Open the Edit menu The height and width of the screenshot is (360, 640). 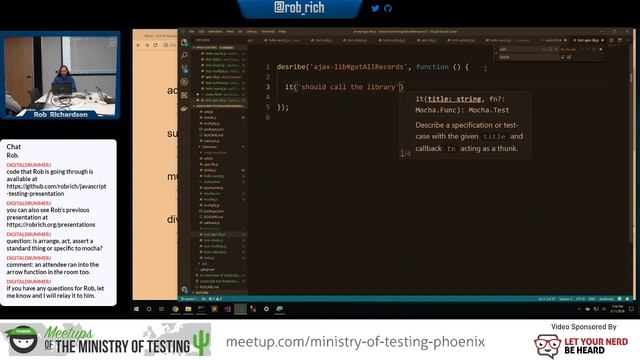(201, 31)
